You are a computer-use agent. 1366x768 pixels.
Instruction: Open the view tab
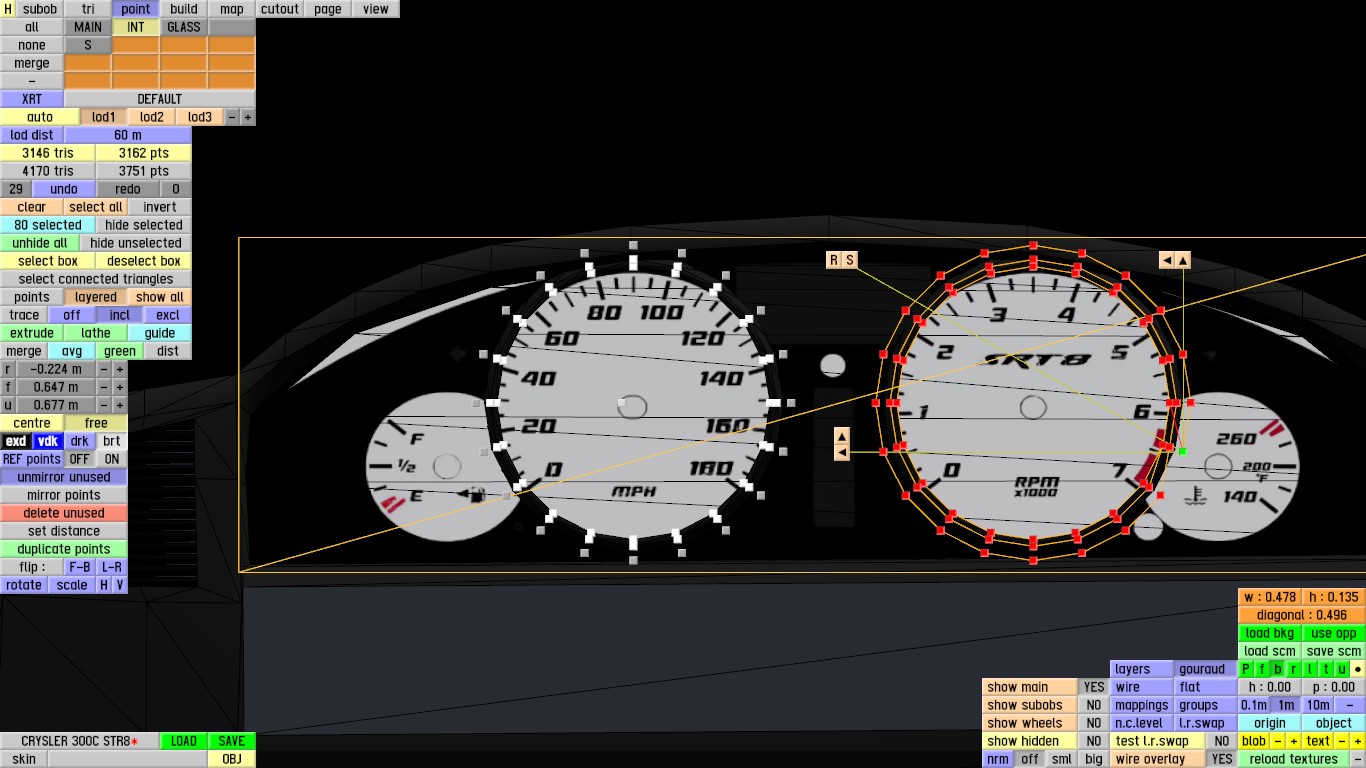point(376,9)
